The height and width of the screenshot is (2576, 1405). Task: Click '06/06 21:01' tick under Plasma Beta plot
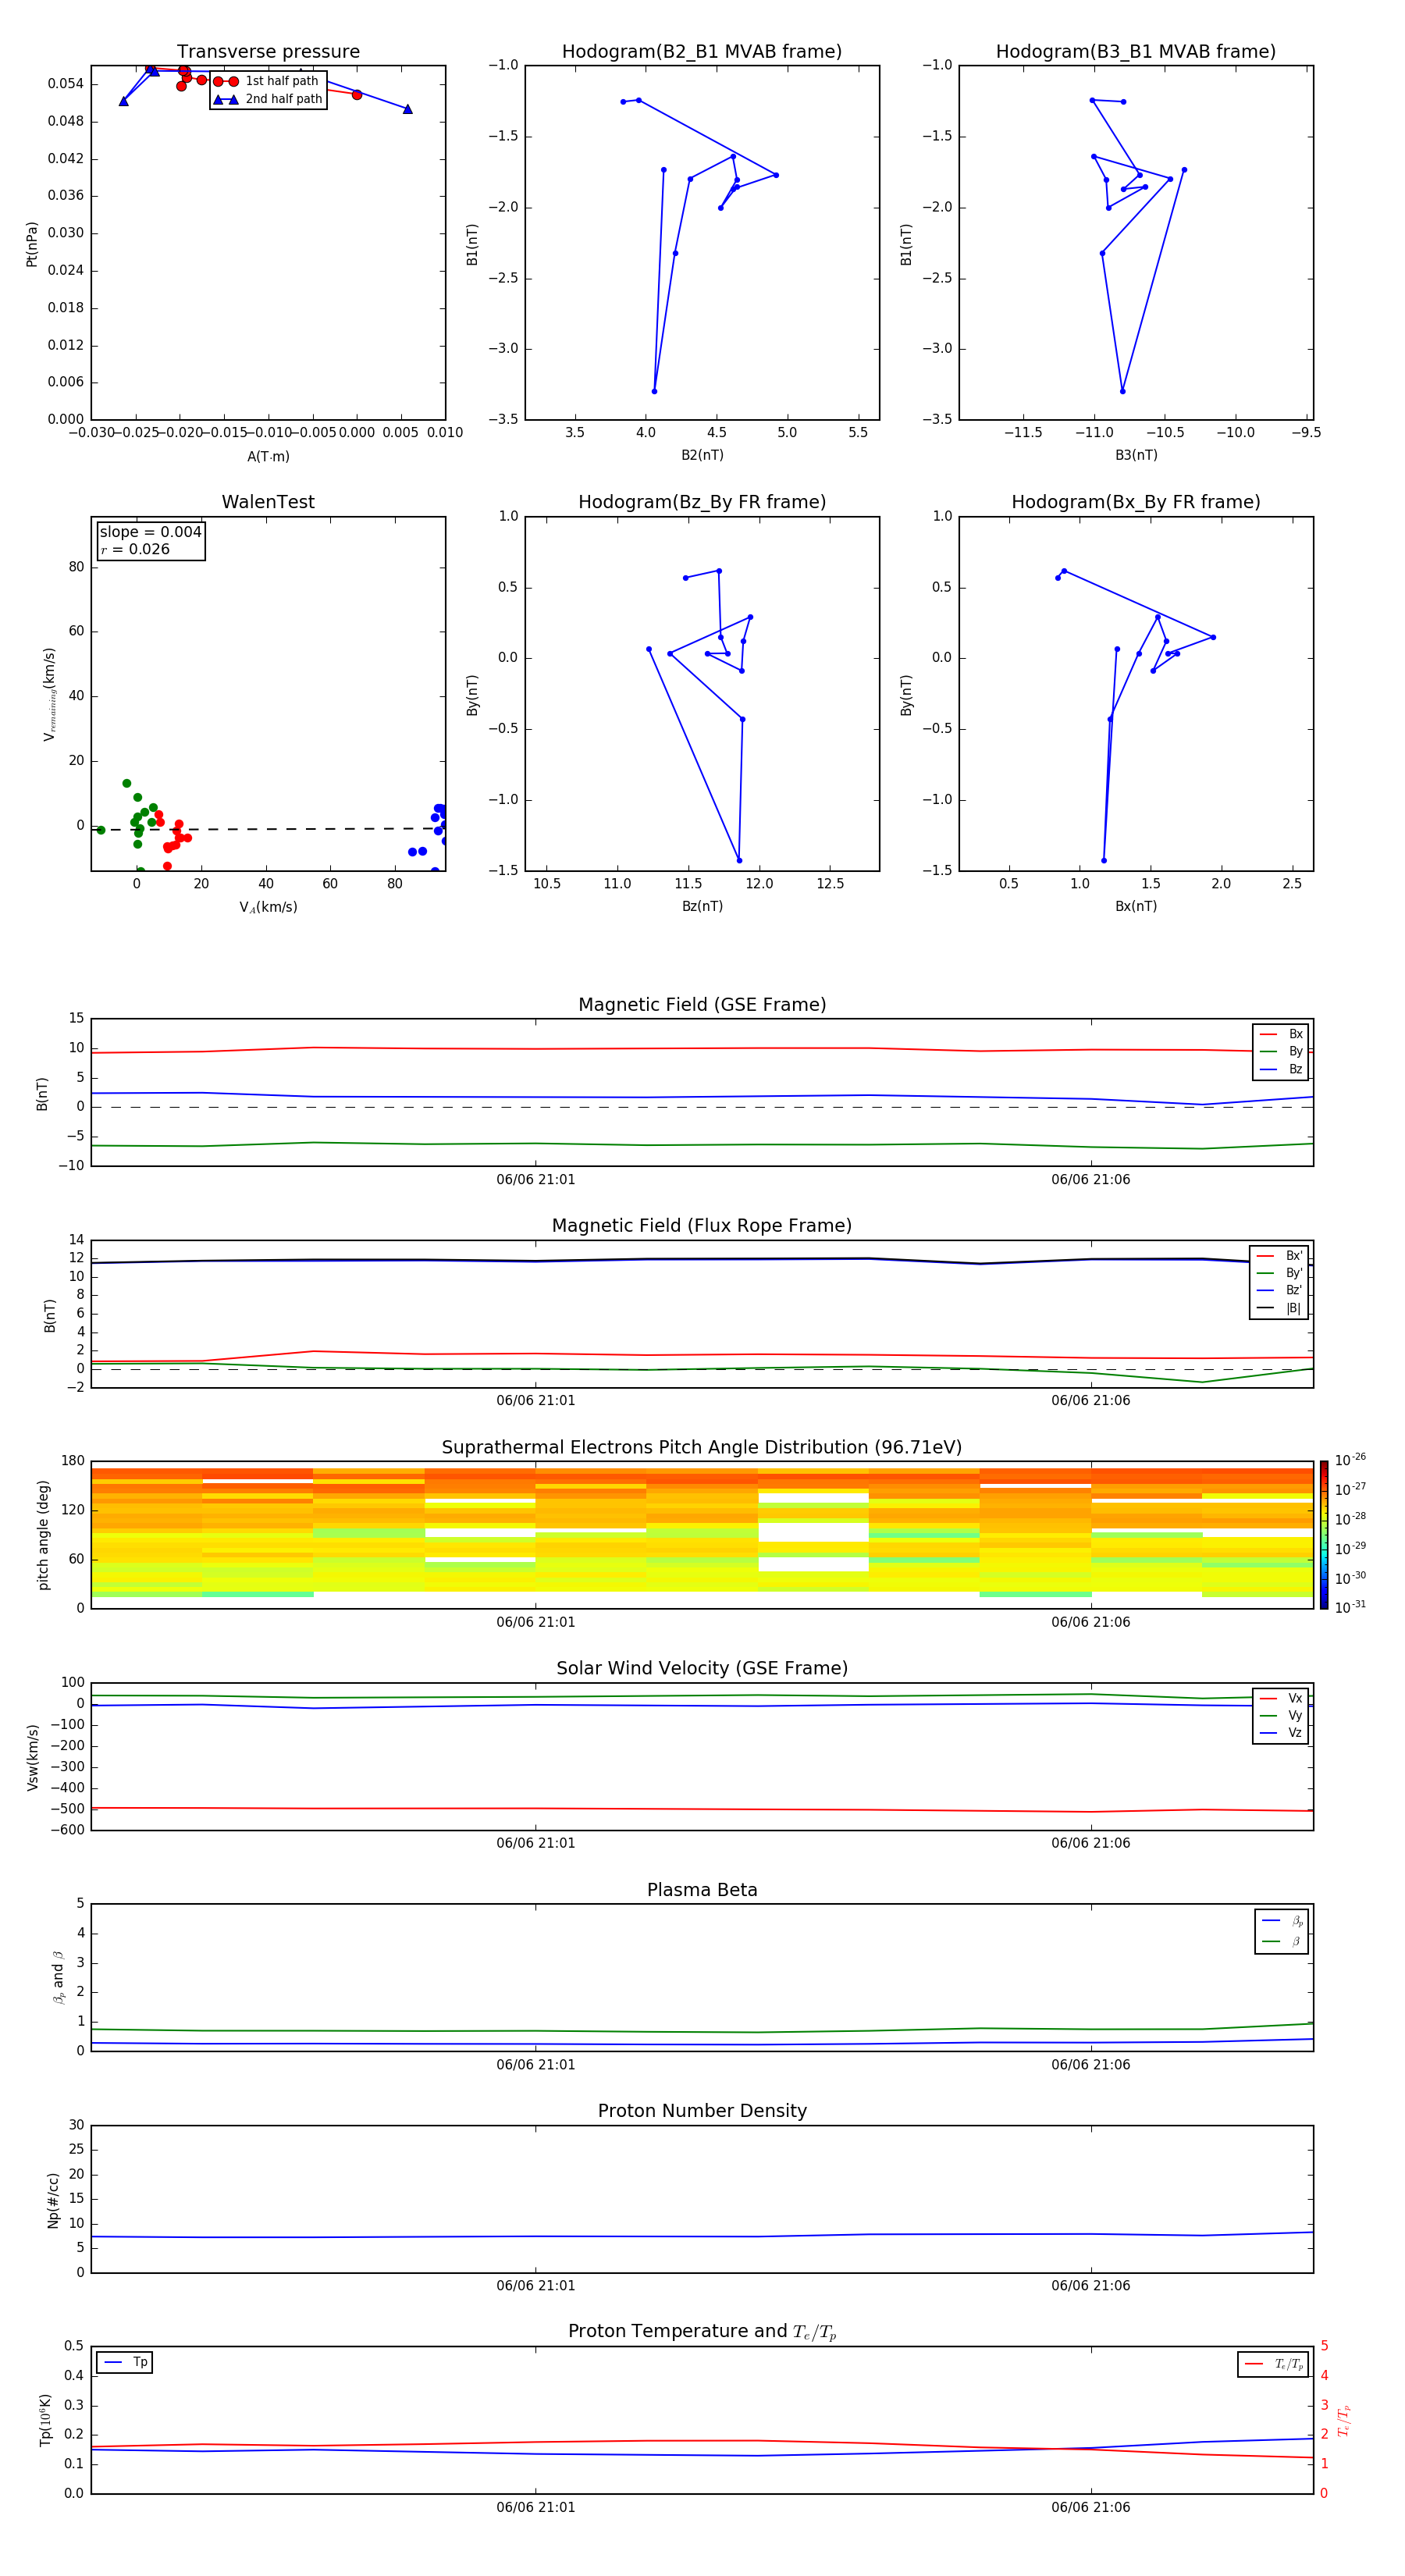(x=536, y=2065)
